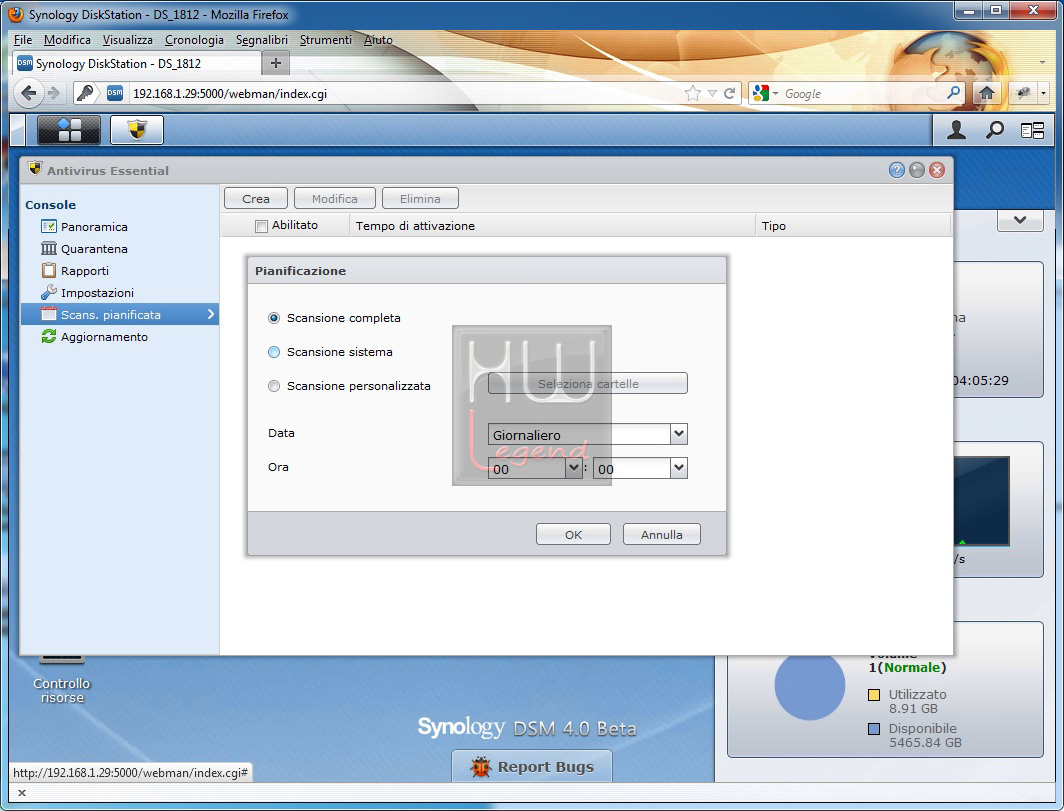Click the Google search field
This screenshot has width=1064, height=811.
click(x=862, y=94)
